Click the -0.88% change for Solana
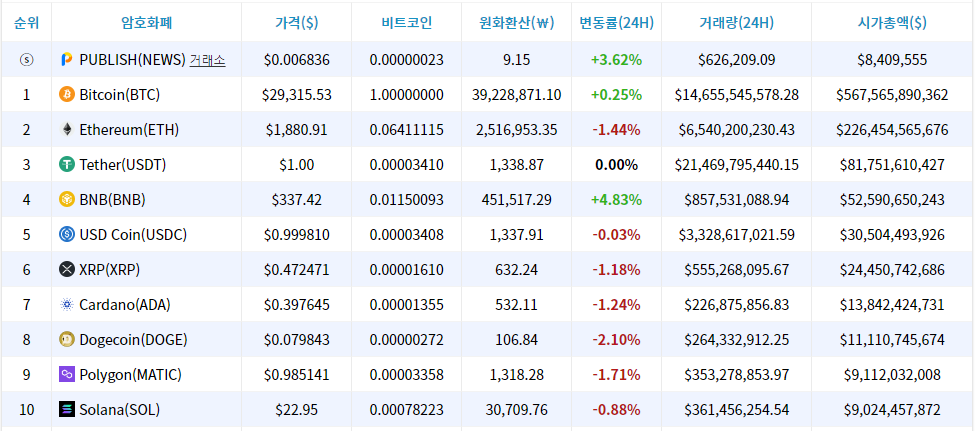Screen dimensions: 977x431 (616, 409)
